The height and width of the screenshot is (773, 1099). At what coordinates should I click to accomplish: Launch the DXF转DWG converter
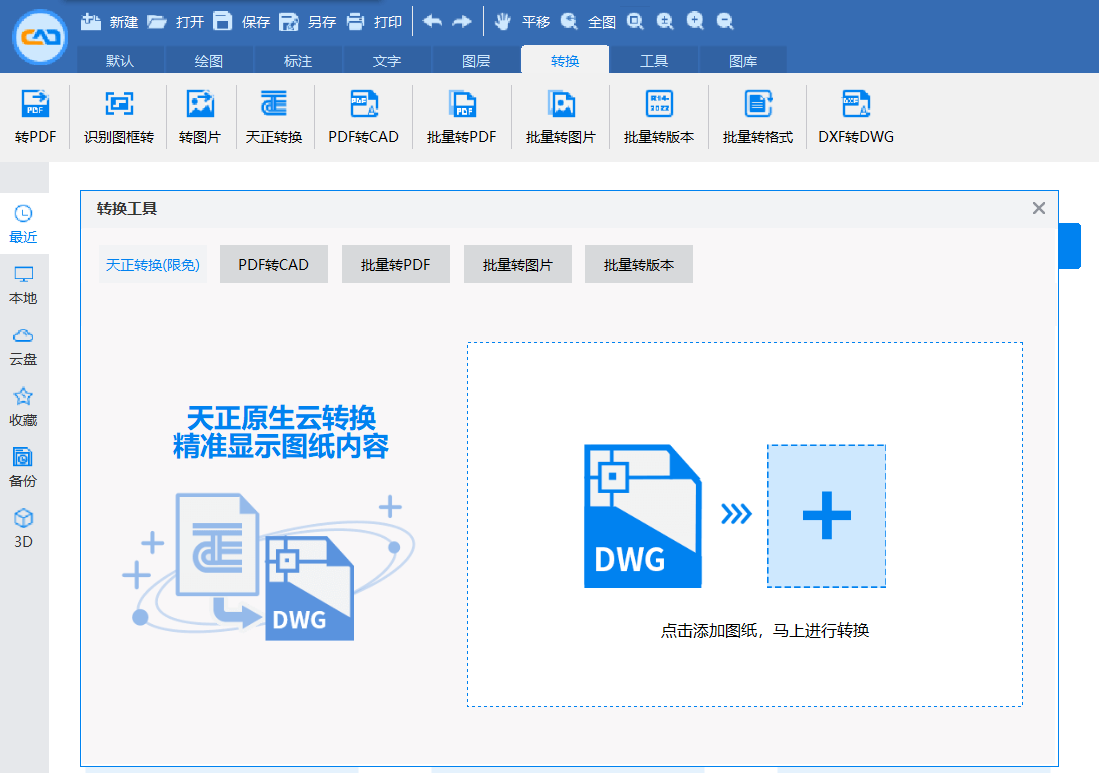(x=856, y=117)
